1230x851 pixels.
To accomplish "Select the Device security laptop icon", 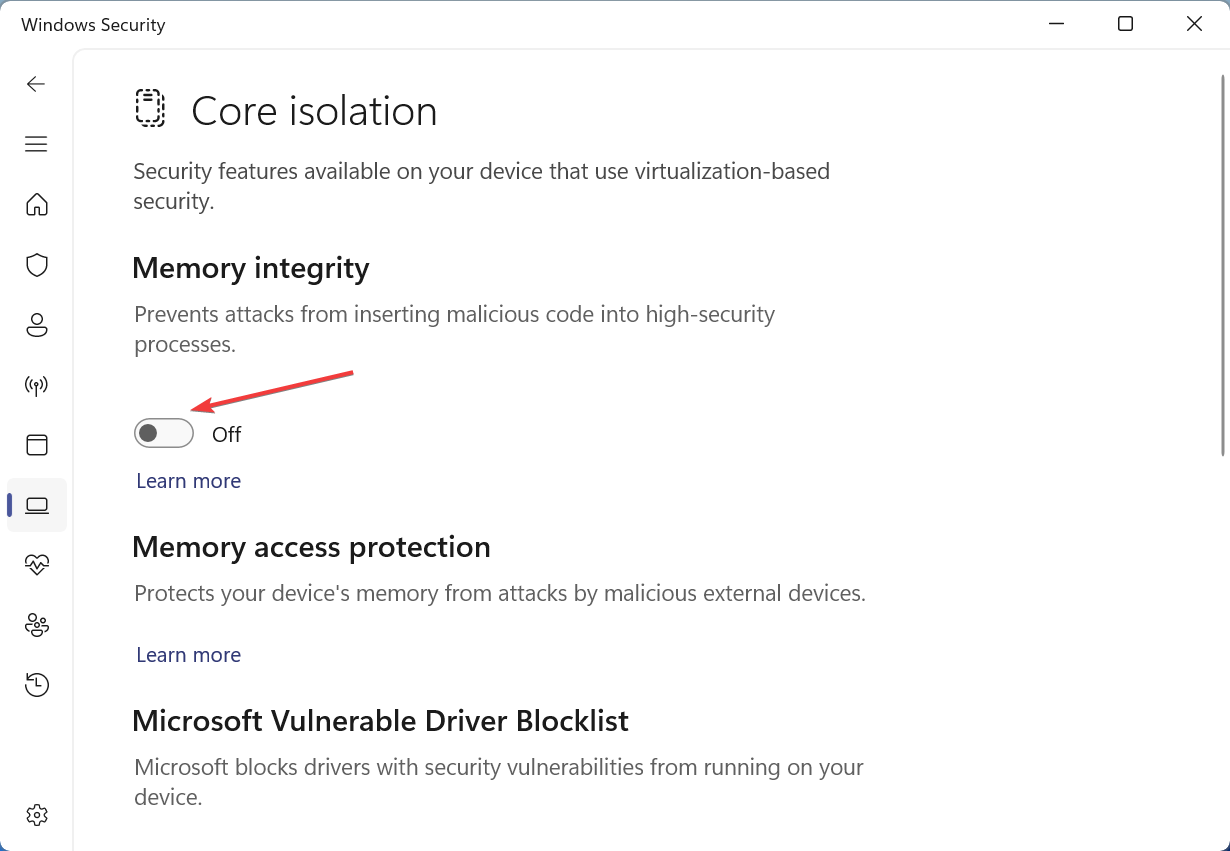I will point(37,505).
